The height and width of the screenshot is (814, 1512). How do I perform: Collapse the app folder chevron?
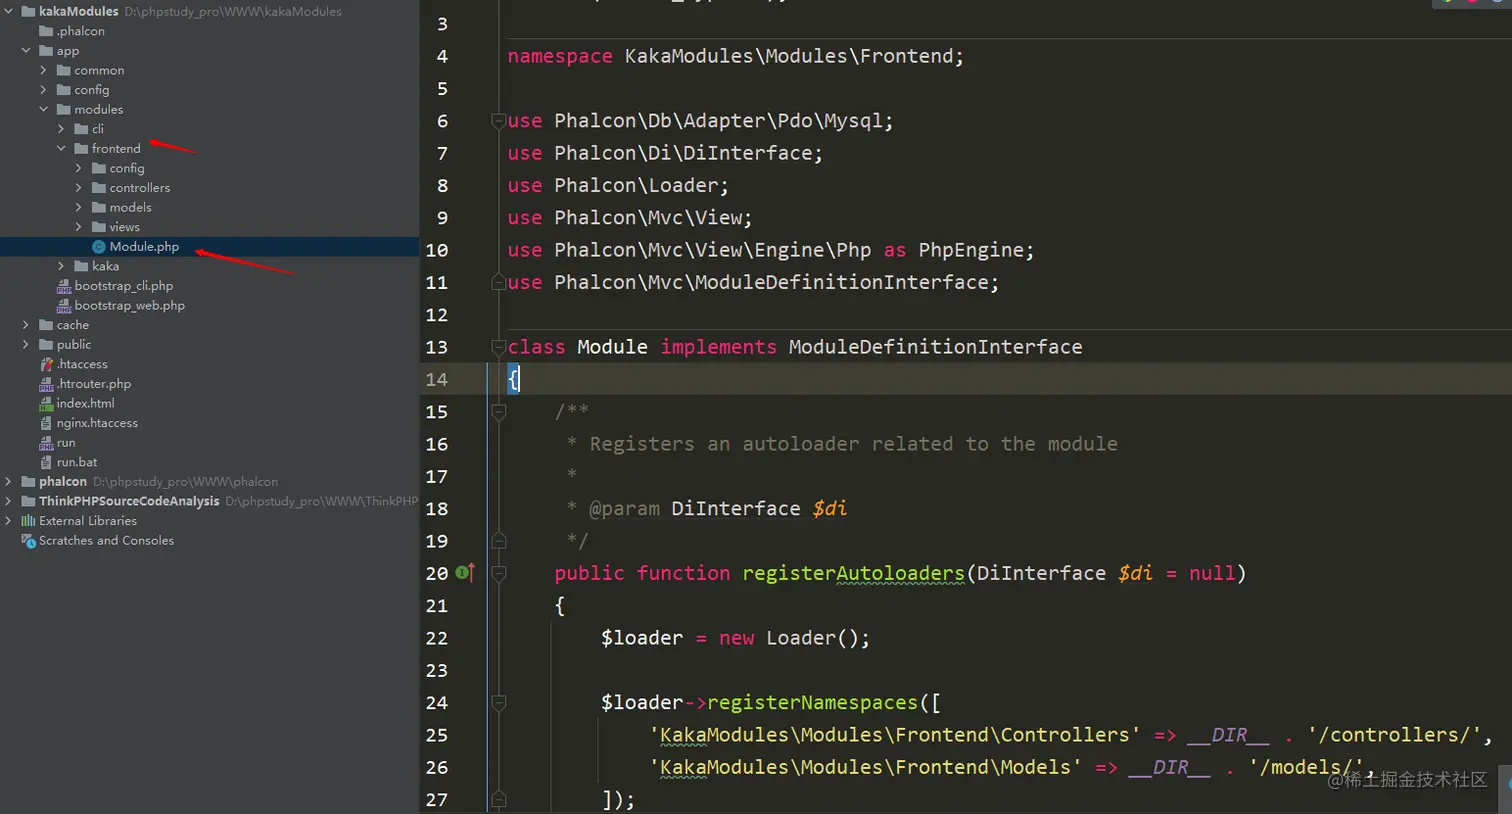pos(26,50)
